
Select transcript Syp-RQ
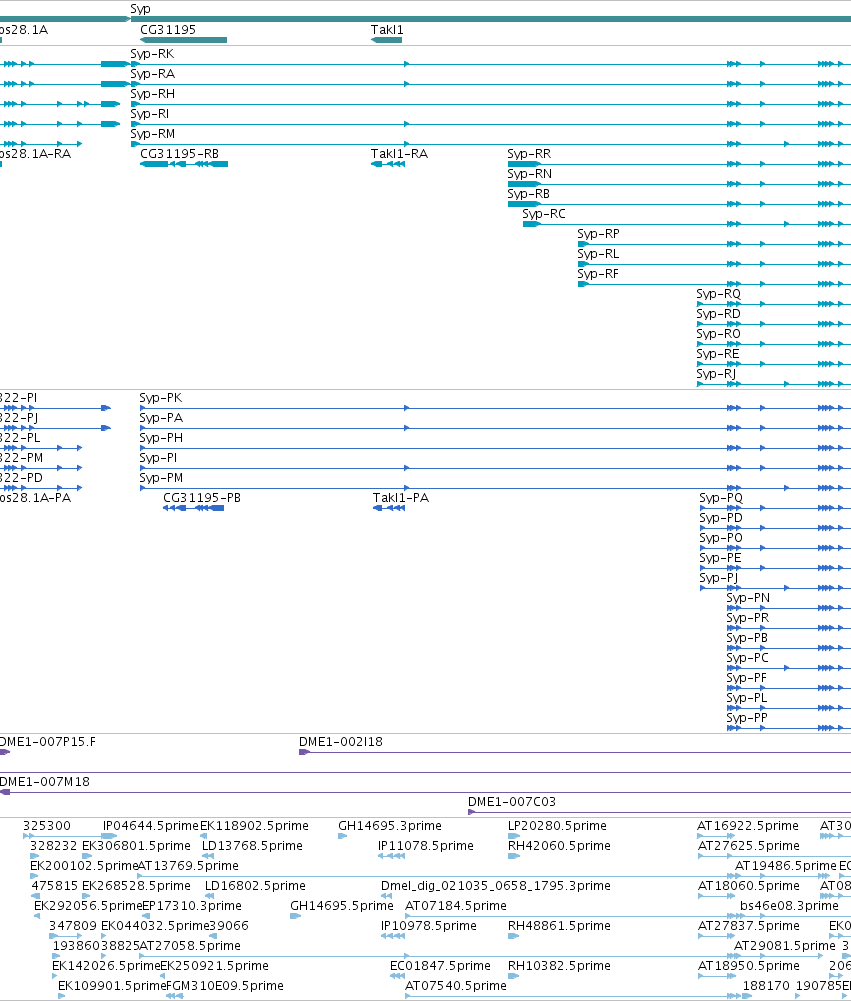coord(718,294)
